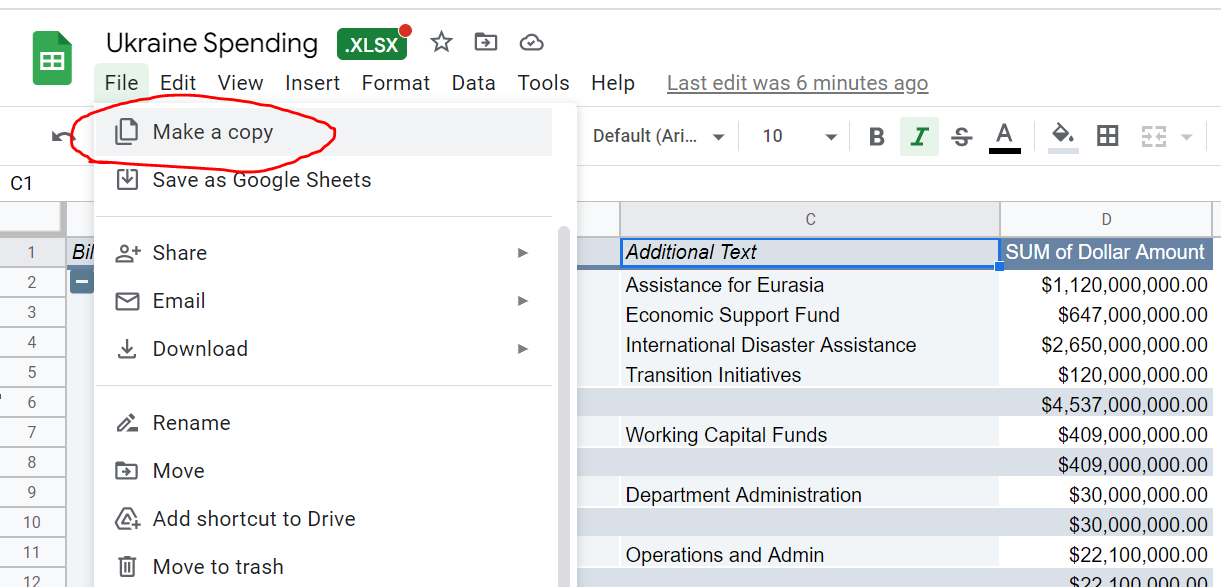Select the row 9 header
1221x587 pixels.
tap(32, 491)
